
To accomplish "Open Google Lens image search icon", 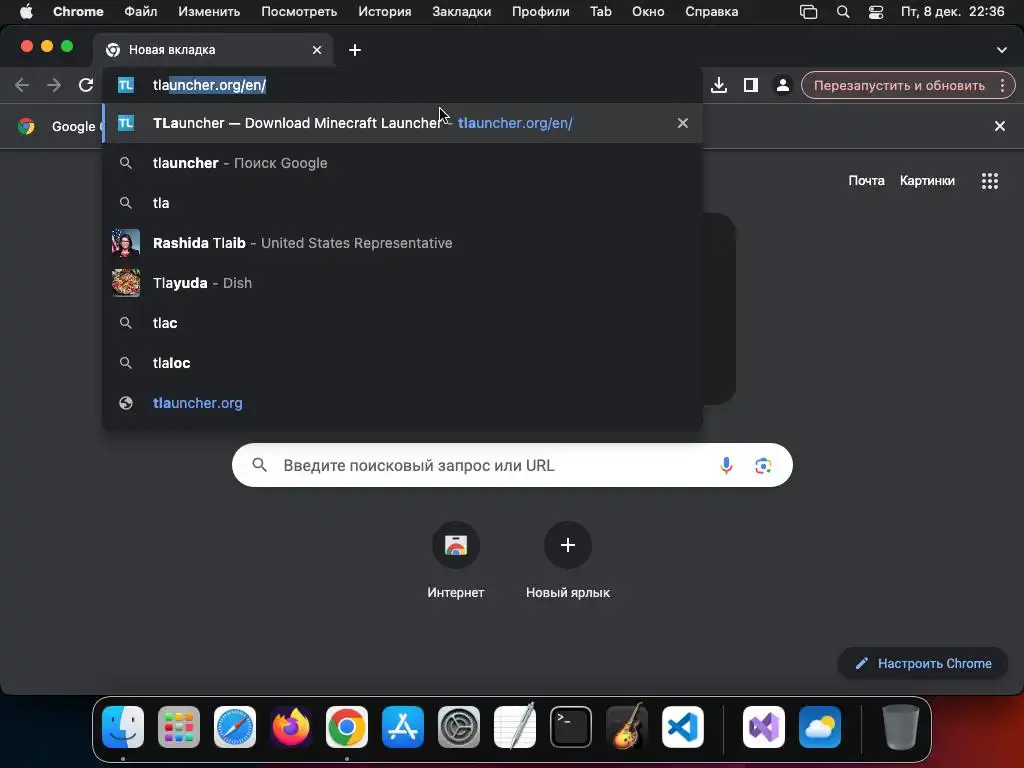I will tap(763, 465).
